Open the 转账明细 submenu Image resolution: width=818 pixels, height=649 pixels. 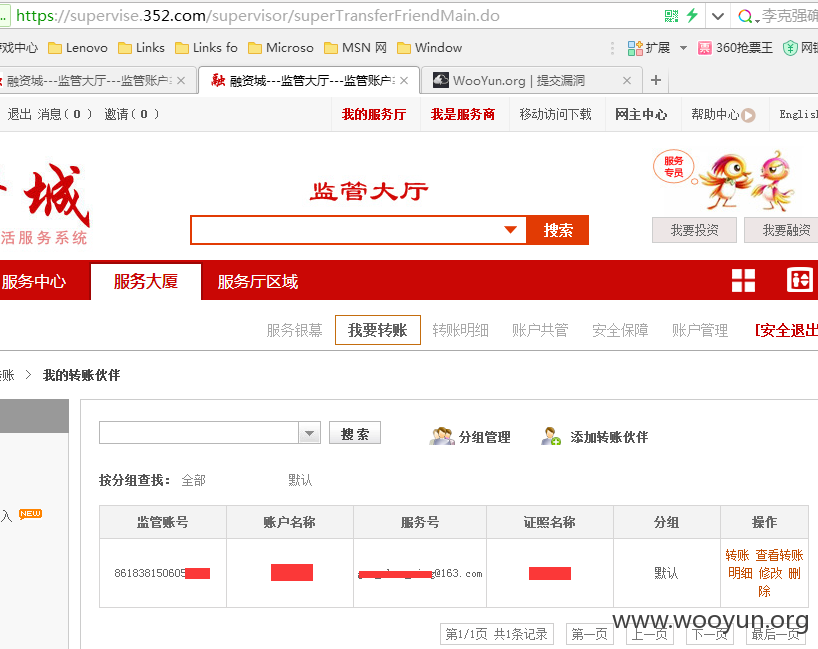tap(460, 330)
